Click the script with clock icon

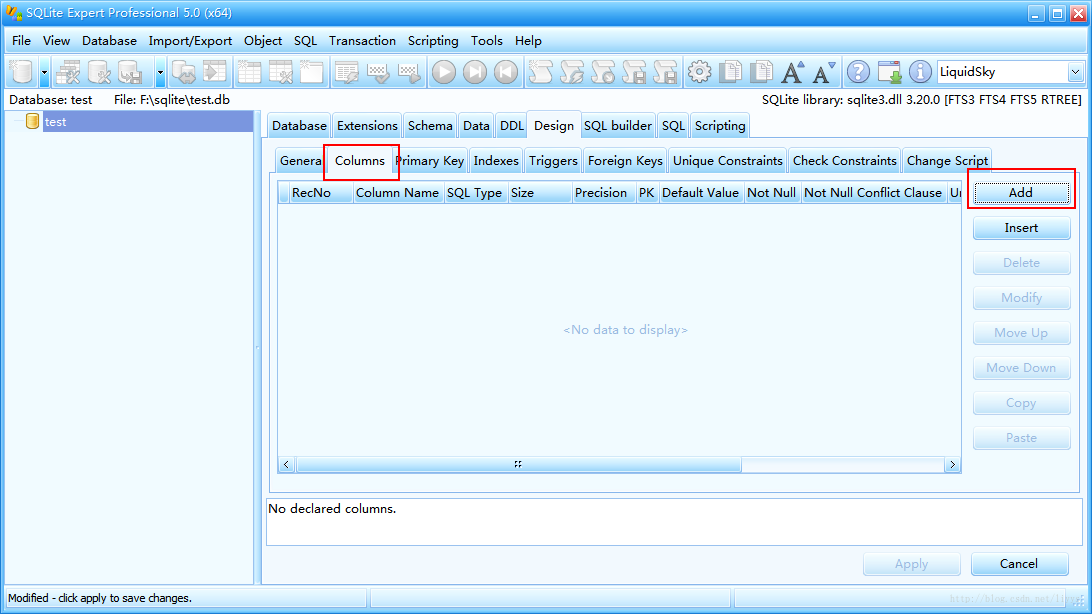(x=603, y=72)
